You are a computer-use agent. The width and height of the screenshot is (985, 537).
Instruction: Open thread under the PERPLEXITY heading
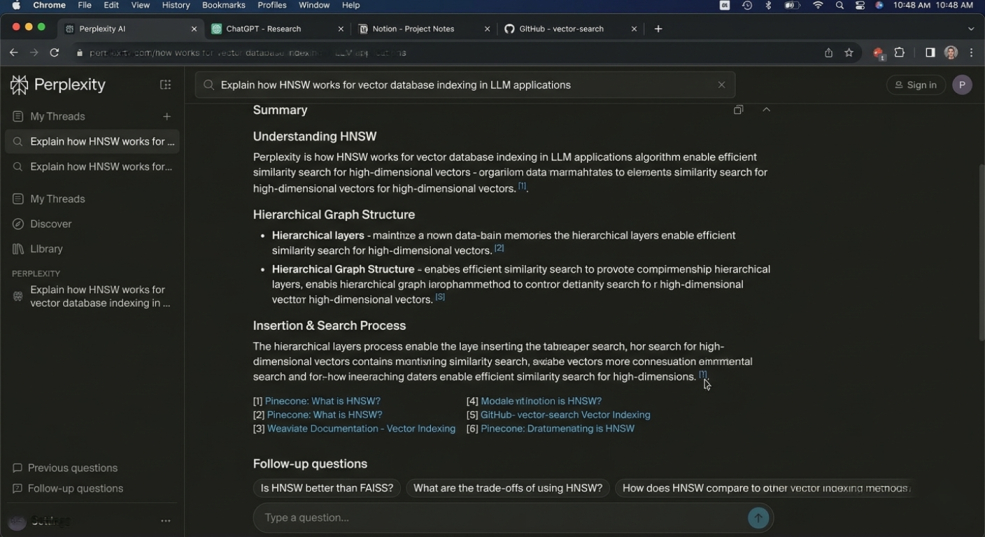point(92,296)
